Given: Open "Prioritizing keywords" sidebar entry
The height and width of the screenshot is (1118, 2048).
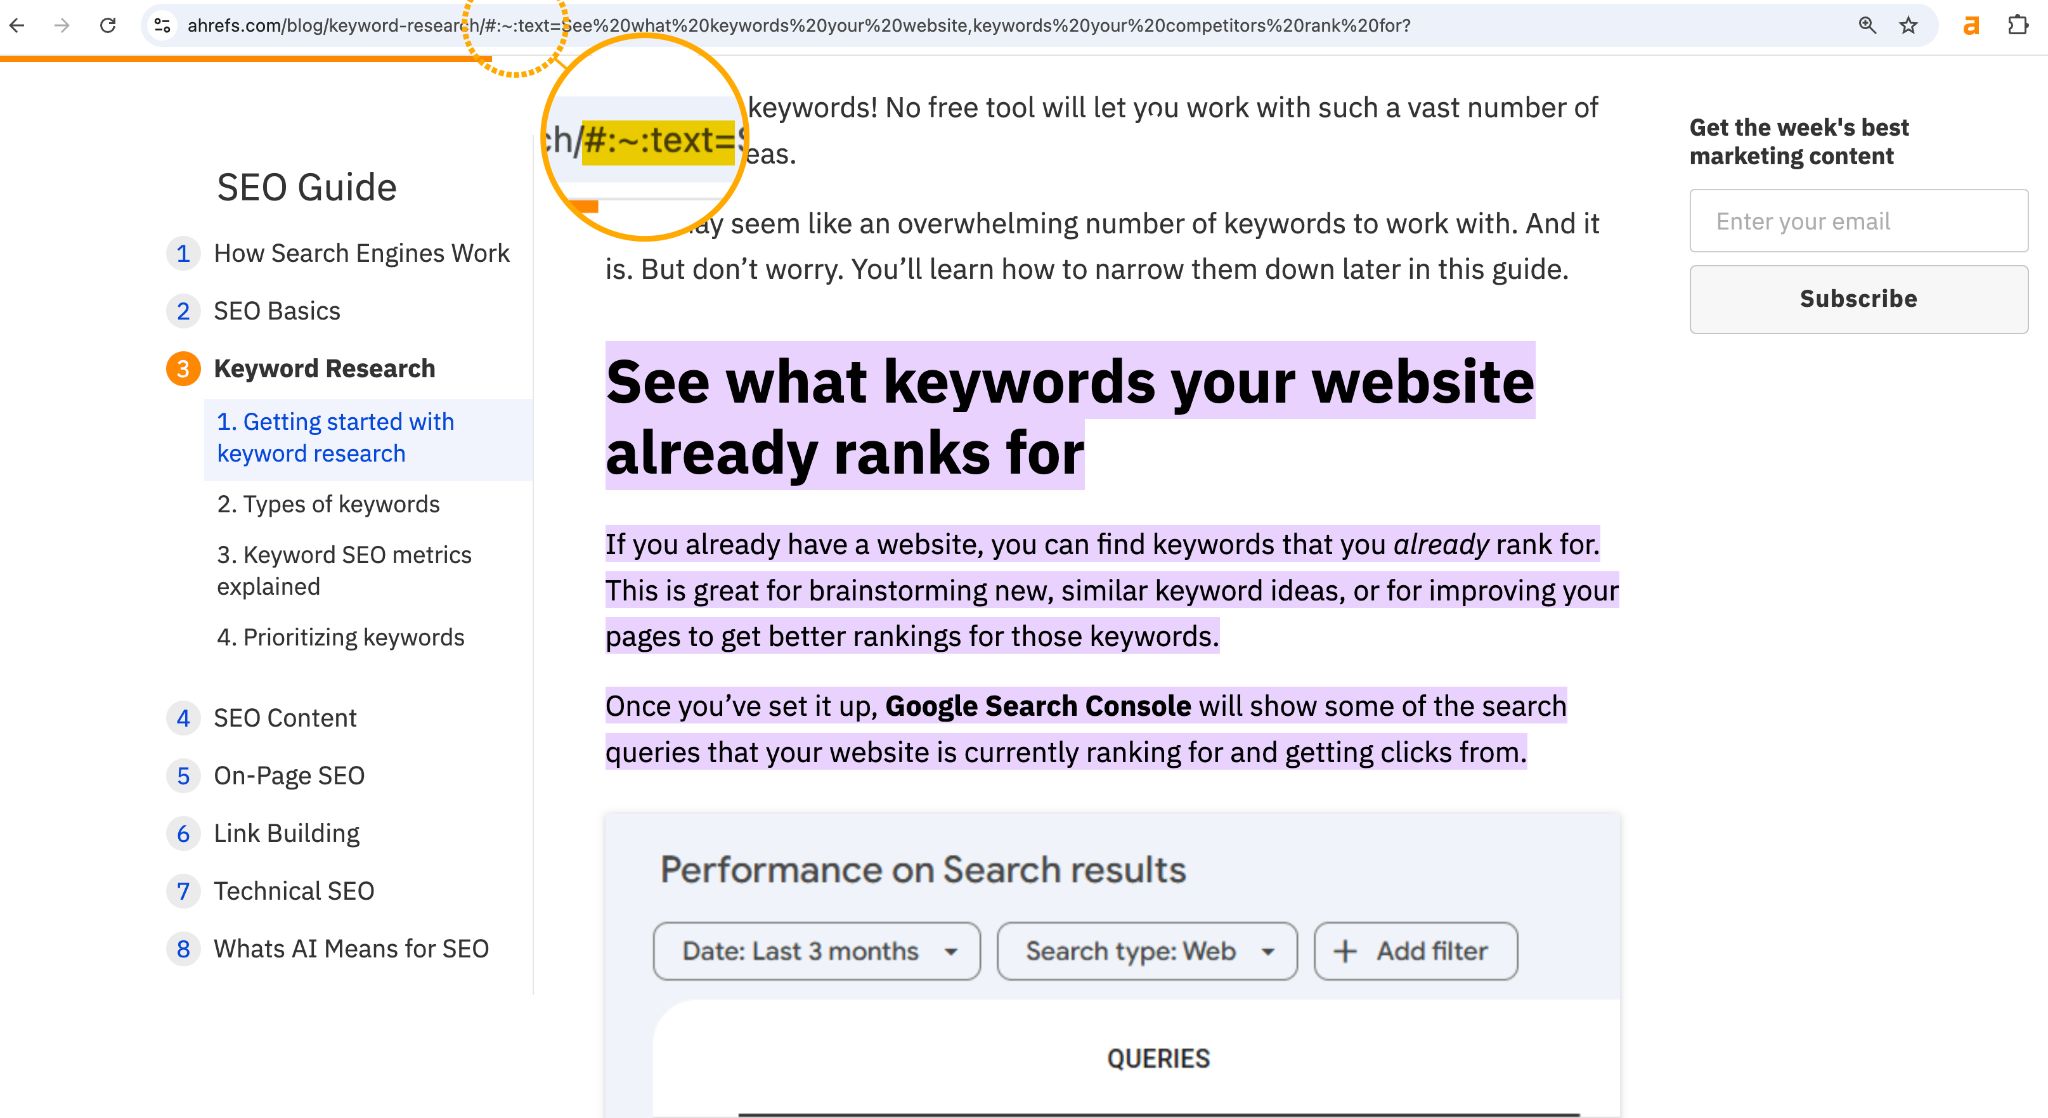Looking at the screenshot, I should (x=340, y=637).
